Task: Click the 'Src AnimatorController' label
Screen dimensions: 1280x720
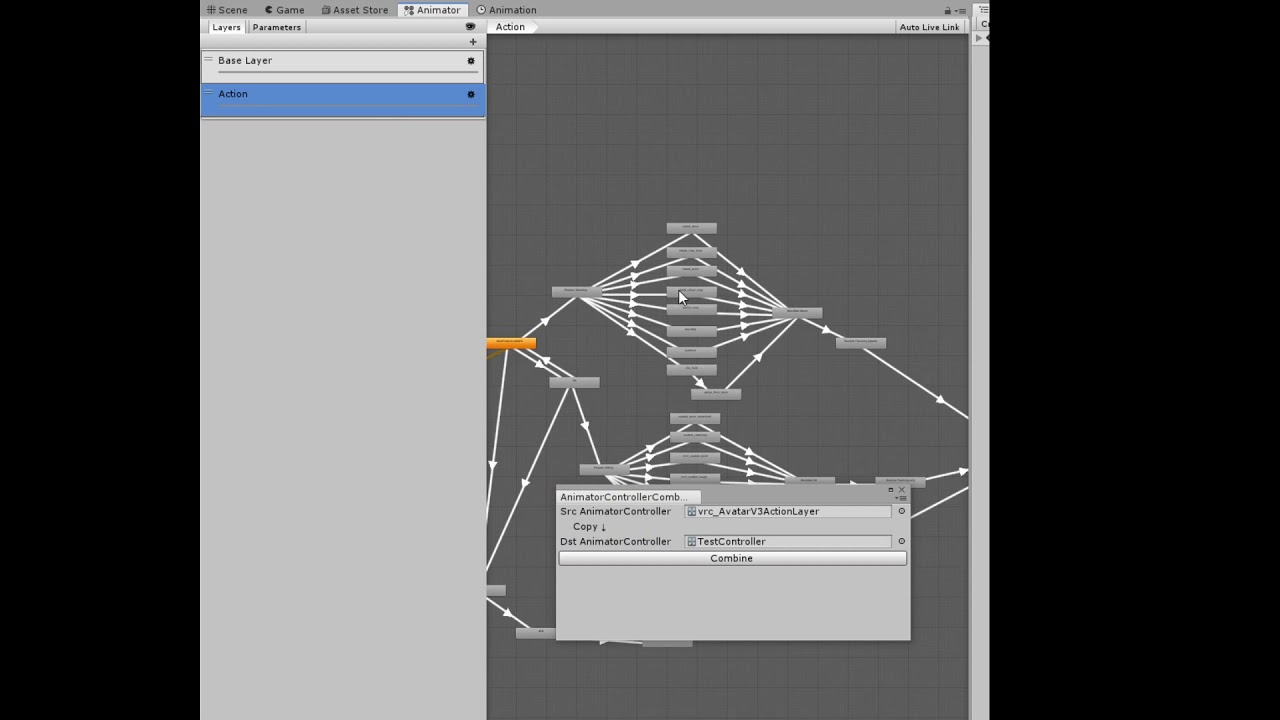Action: click(615, 511)
